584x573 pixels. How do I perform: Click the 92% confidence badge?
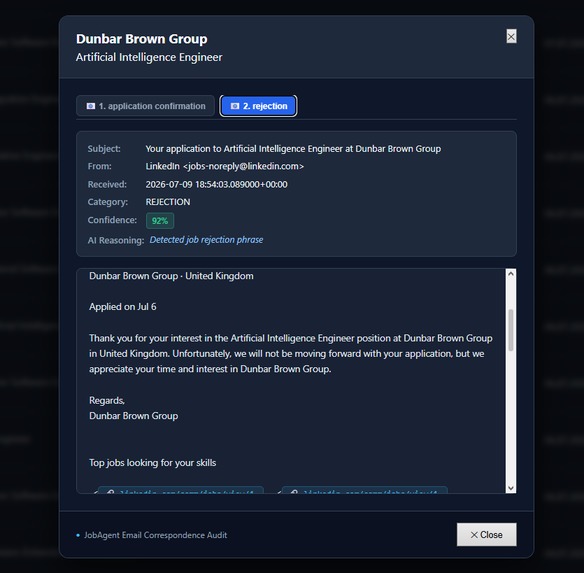point(160,221)
